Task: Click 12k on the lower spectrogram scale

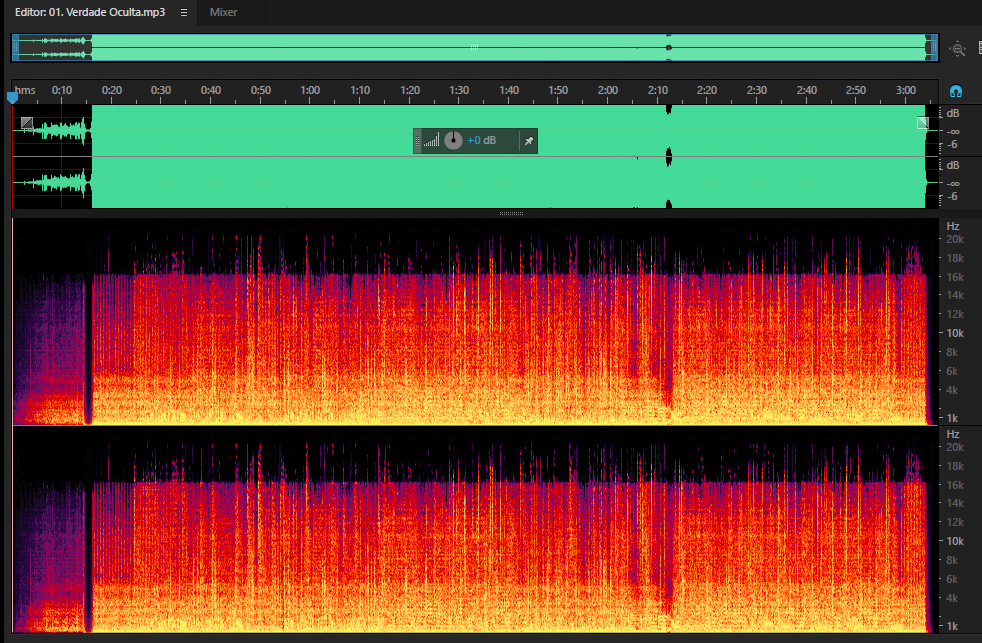Action: click(x=955, y=522)
